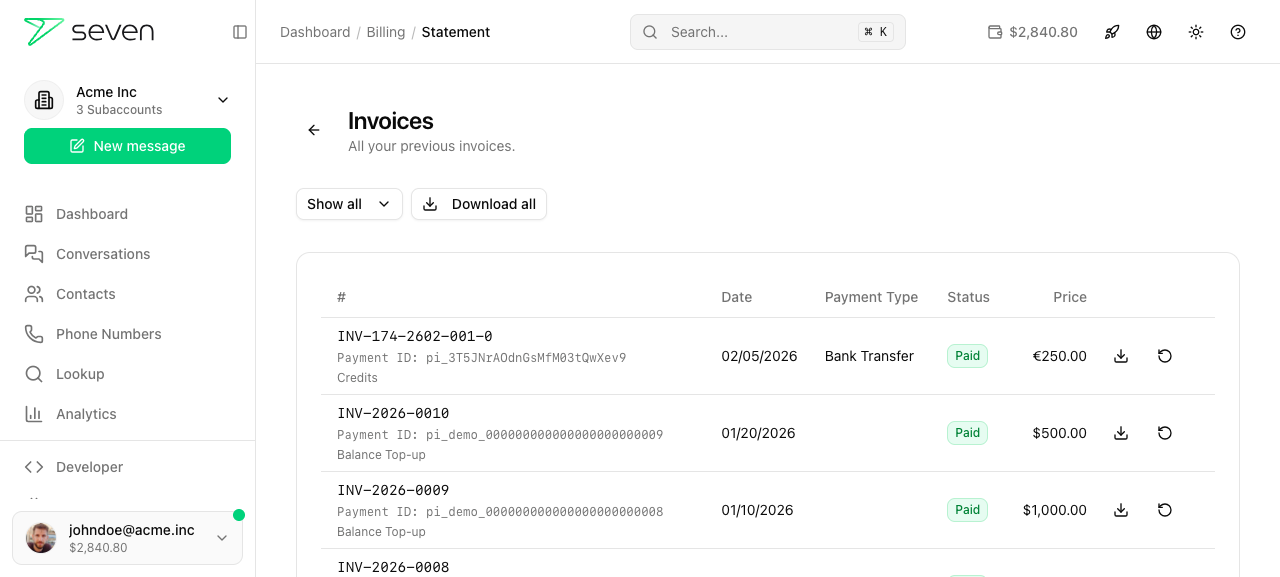Click the ⌘ K shortcut badge
The image size is (1280, 577).
coord(876,32)
